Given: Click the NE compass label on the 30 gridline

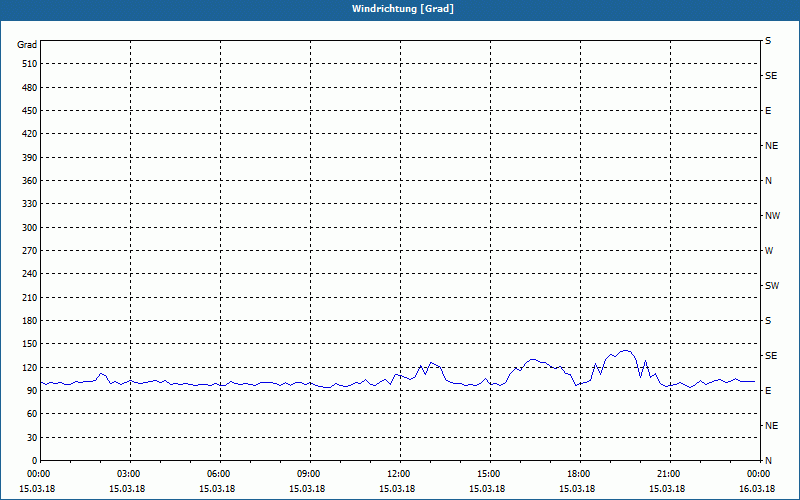Looking at the screenshot, I should 772,426.
